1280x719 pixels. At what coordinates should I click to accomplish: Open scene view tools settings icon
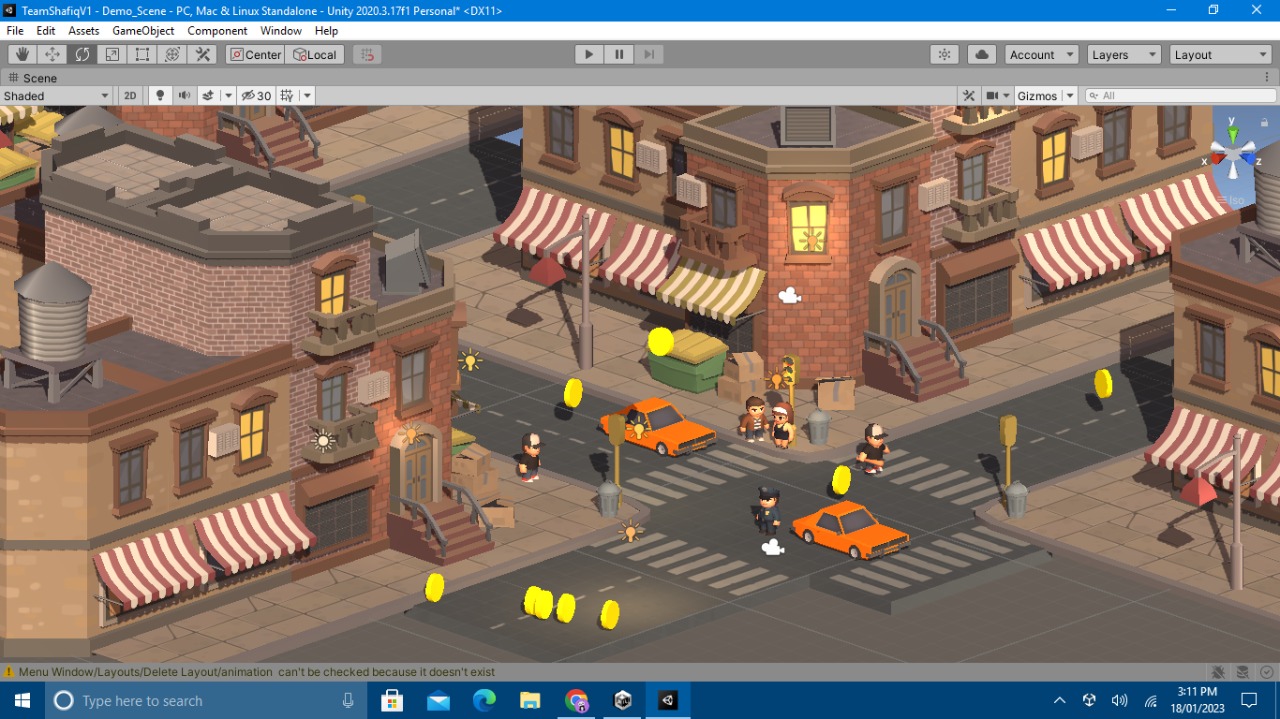pos(968,96)
